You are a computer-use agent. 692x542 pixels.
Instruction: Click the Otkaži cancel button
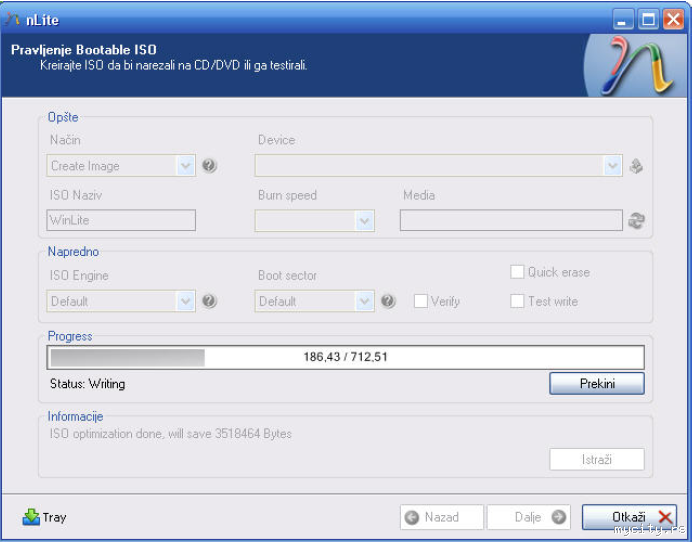[629, 517]
